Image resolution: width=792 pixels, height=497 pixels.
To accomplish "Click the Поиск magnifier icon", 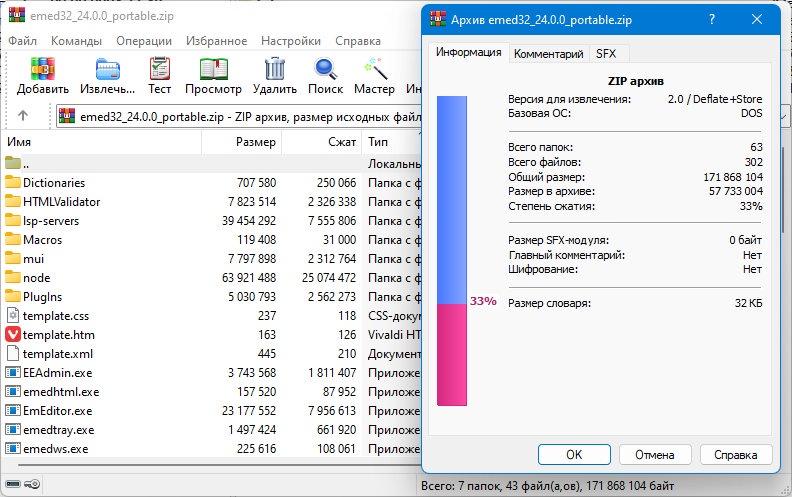I will pyautogui.click(x=325, y=68).
